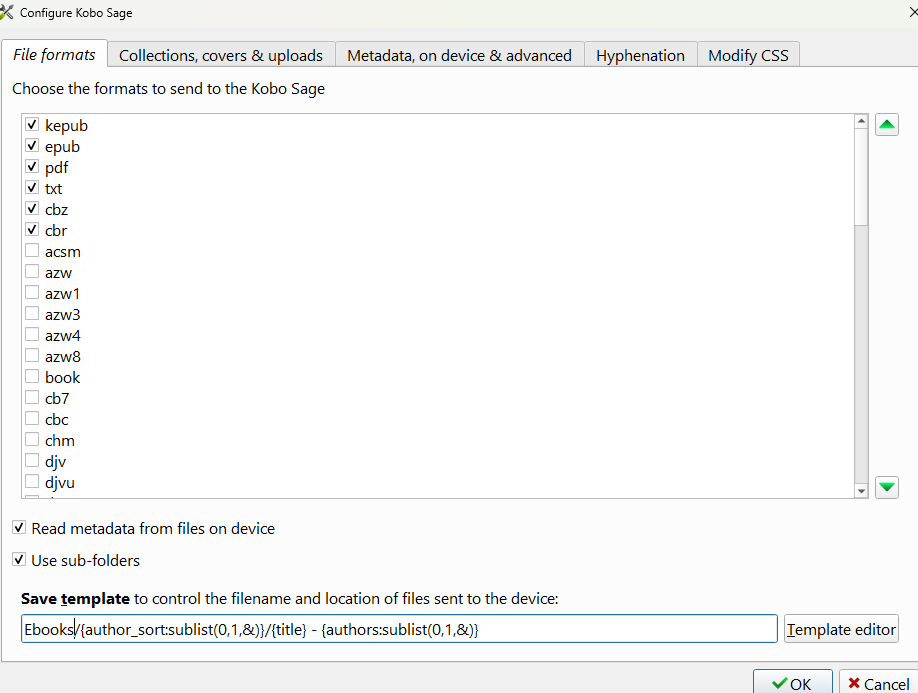
Task: Check the azw1 format checkbox
Action: click(32, 293)
